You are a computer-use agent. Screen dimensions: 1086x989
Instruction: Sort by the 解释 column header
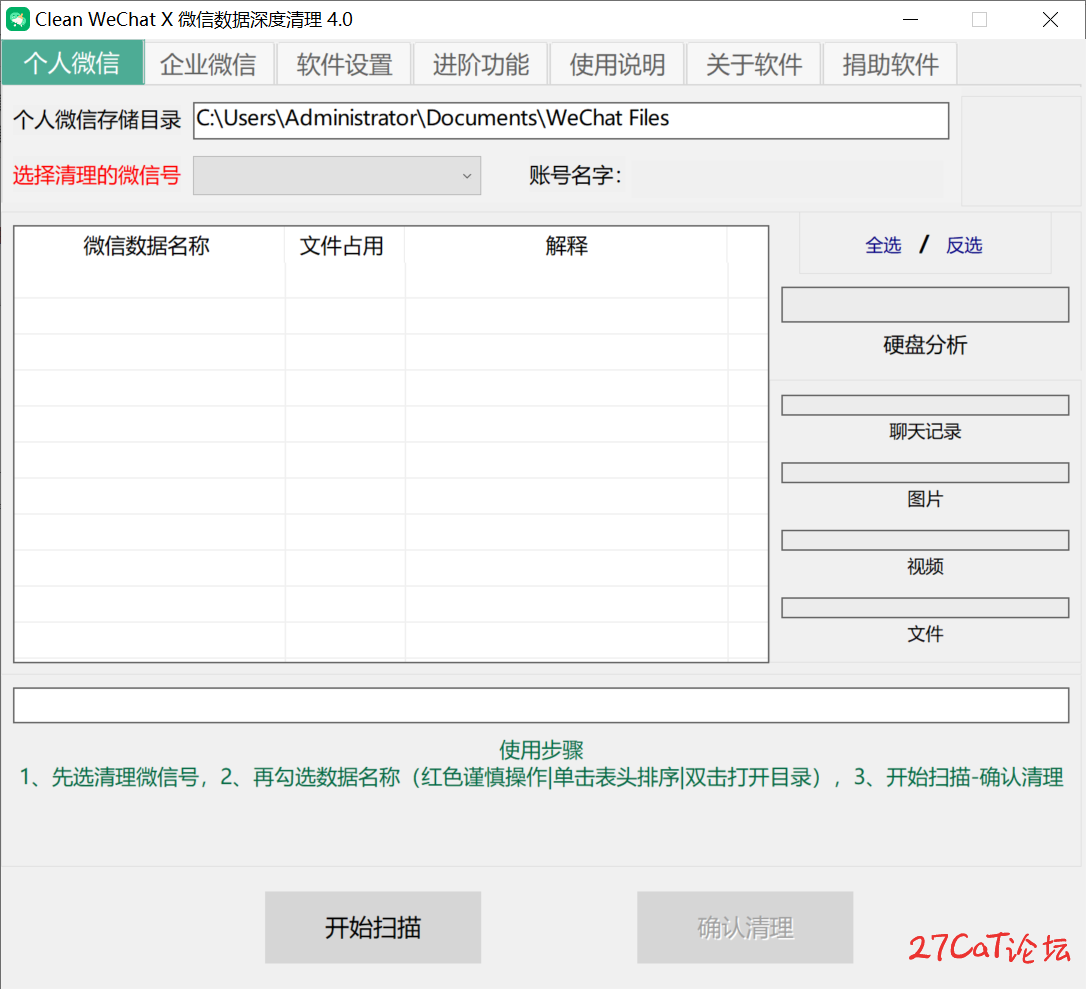point(567,246)
